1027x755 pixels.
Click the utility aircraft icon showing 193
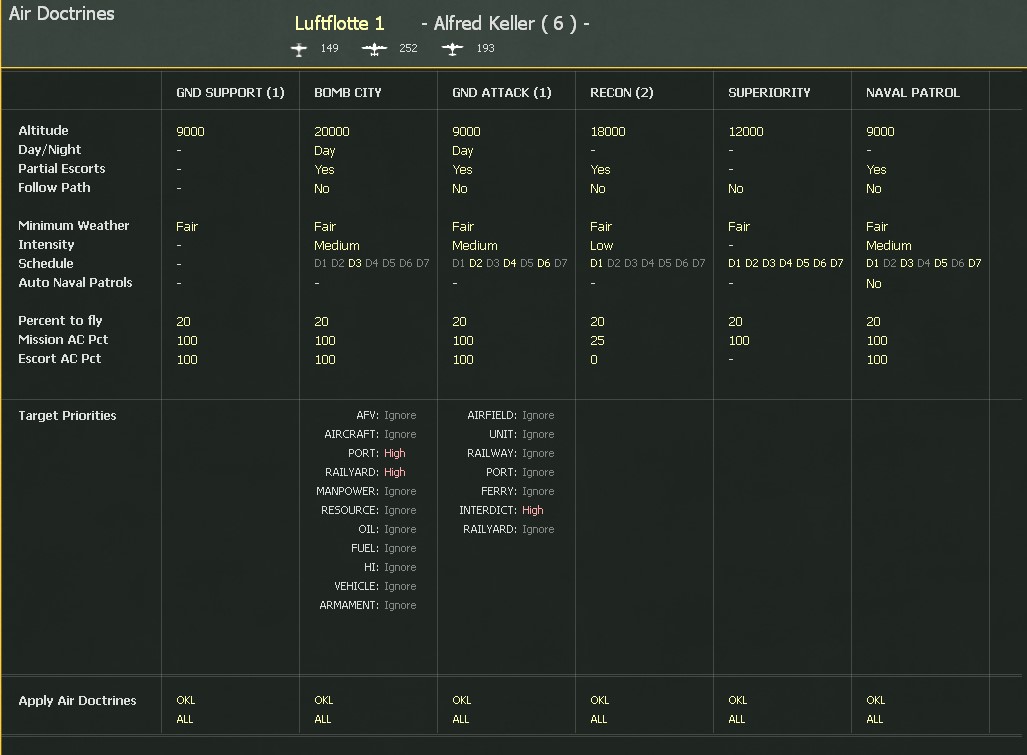452,49
